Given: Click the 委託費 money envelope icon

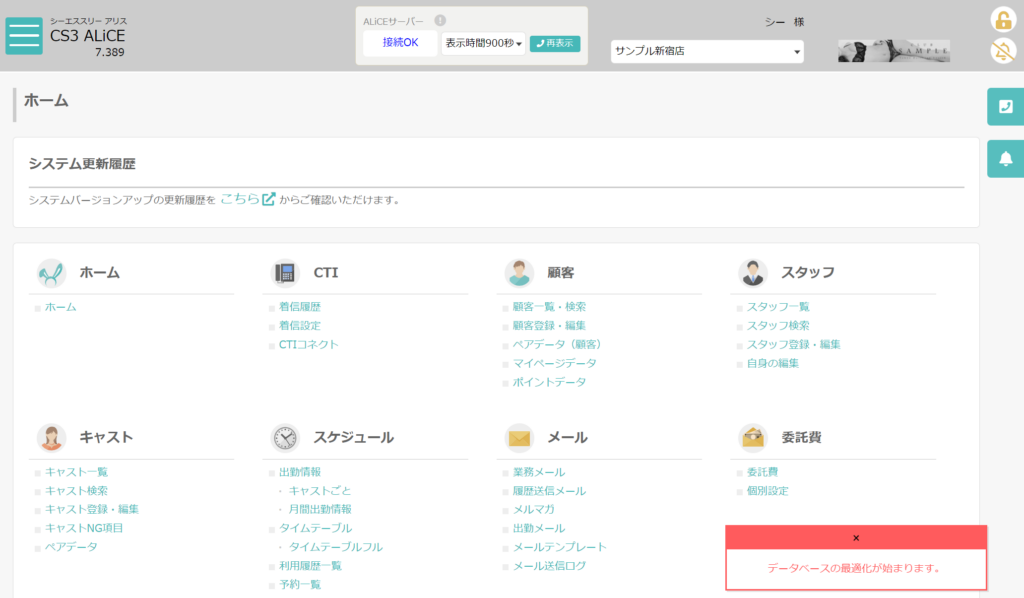Looking at the screenshot, I should [753, 437].
